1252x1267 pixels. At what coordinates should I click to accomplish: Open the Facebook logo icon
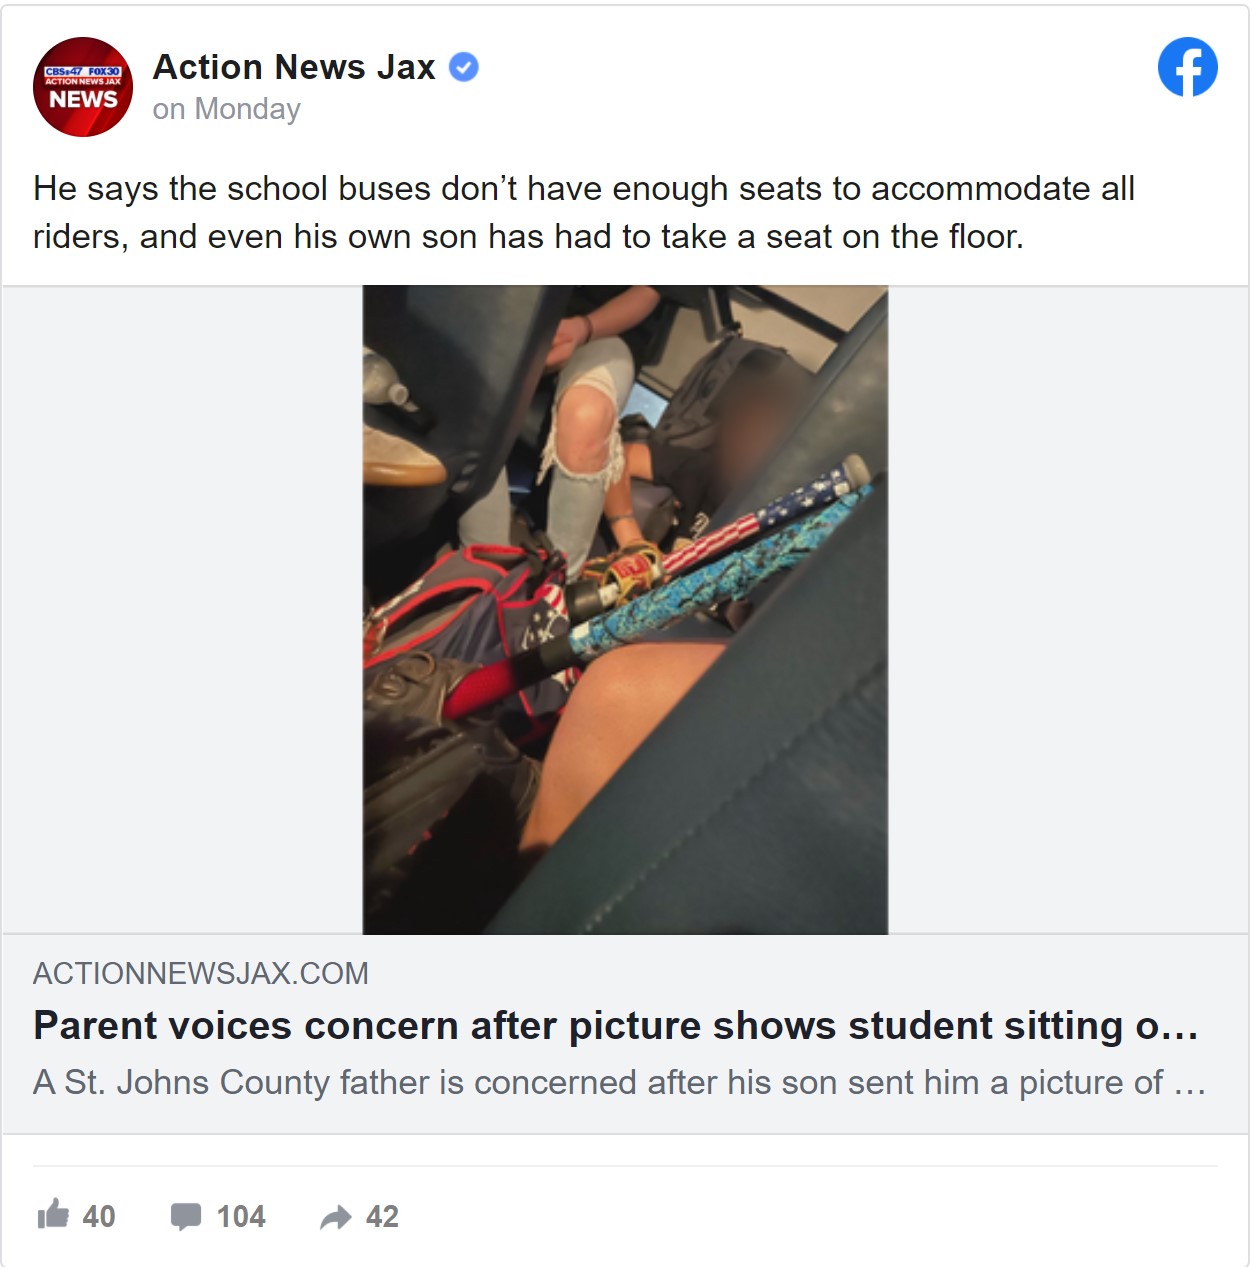pos(1187,67)
